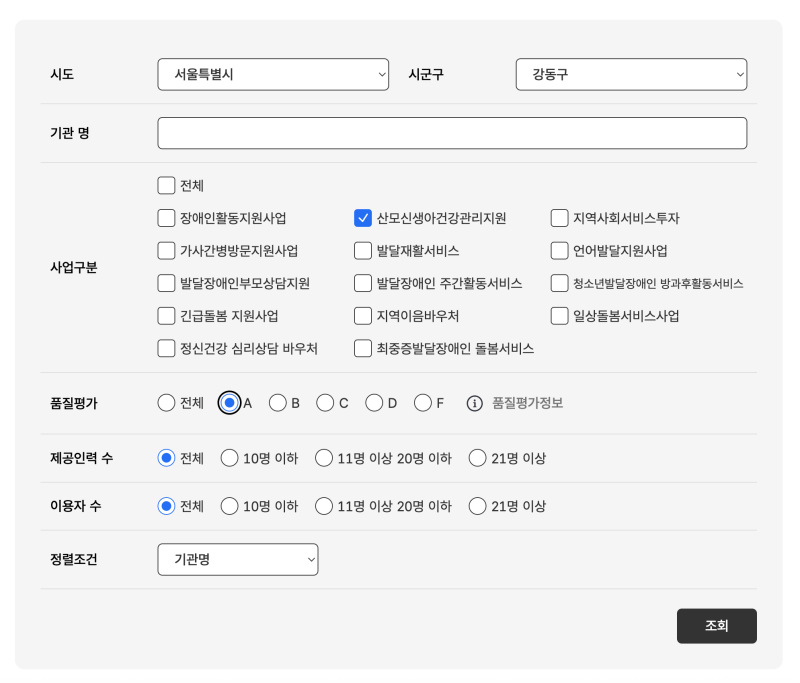
Task: Check 지역사회서비스투자 checkbox
Action: pos(559,218)
